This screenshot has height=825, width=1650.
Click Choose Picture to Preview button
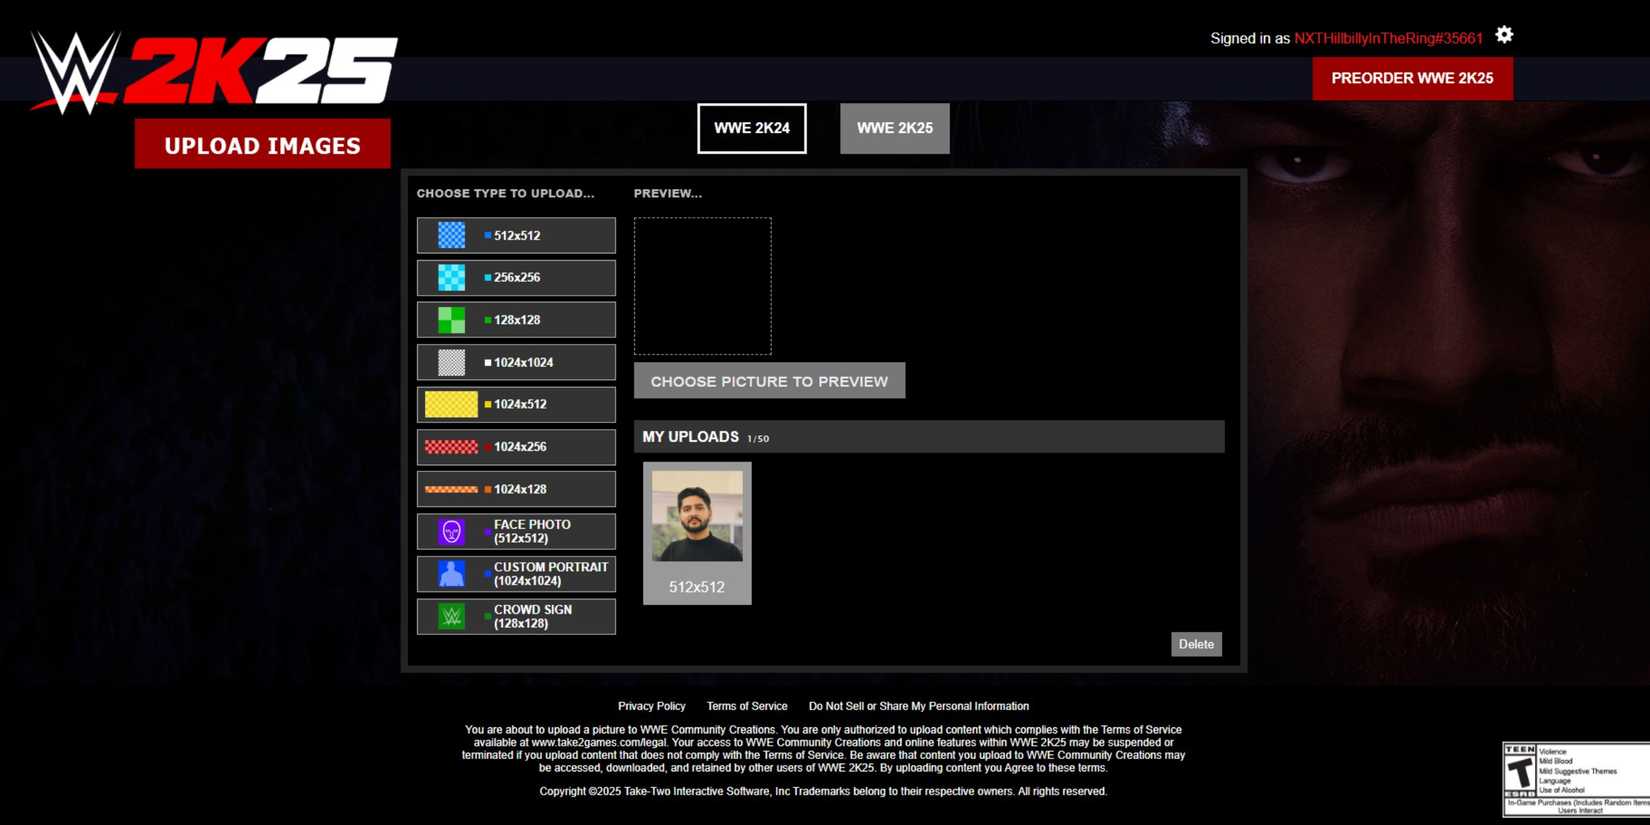pos(769,381)
